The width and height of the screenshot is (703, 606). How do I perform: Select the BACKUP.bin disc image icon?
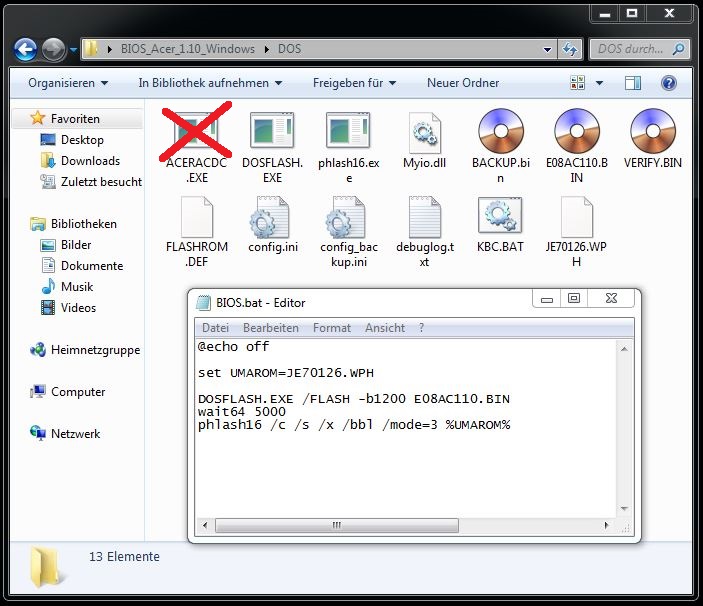tap(500, 131)
